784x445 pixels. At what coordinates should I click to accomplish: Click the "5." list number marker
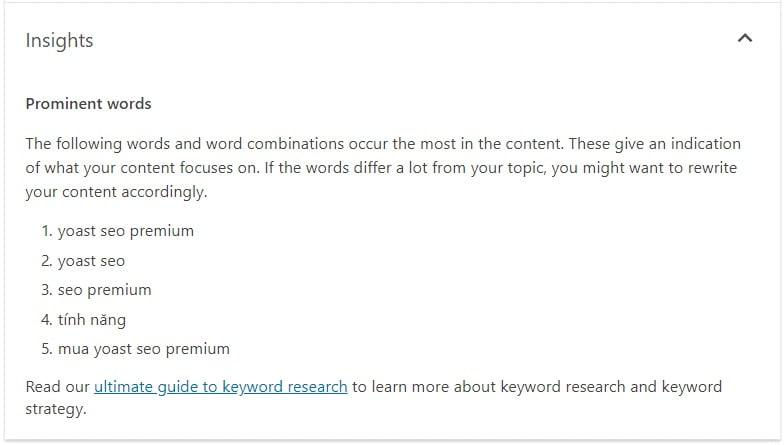click(x=47, y=349)
